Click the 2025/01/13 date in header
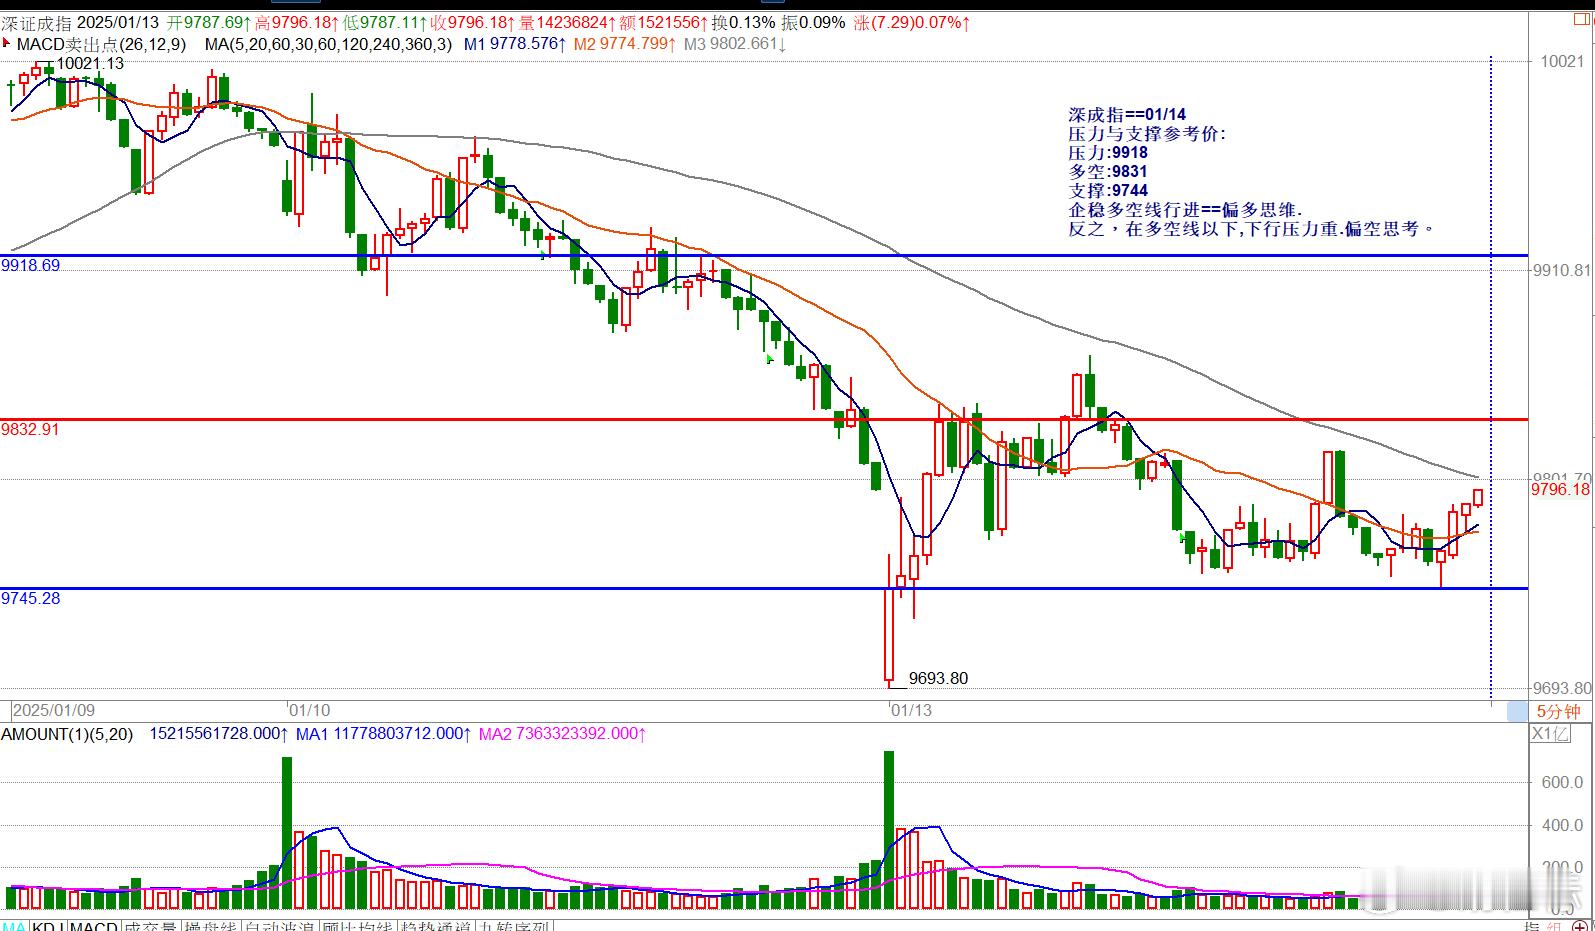1595x931 pixels. pos(119,22)
